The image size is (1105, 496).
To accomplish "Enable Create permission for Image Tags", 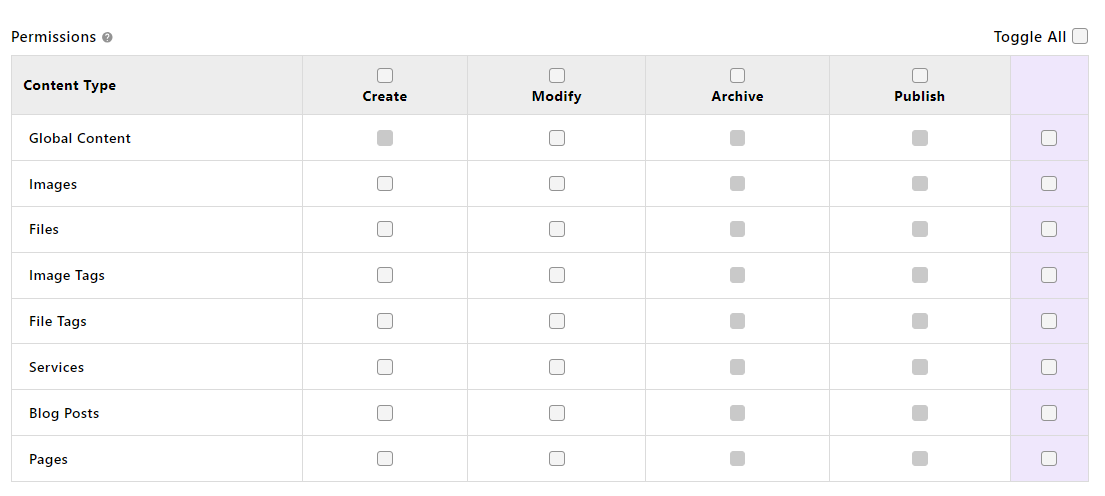I will (x=385, y=275).
